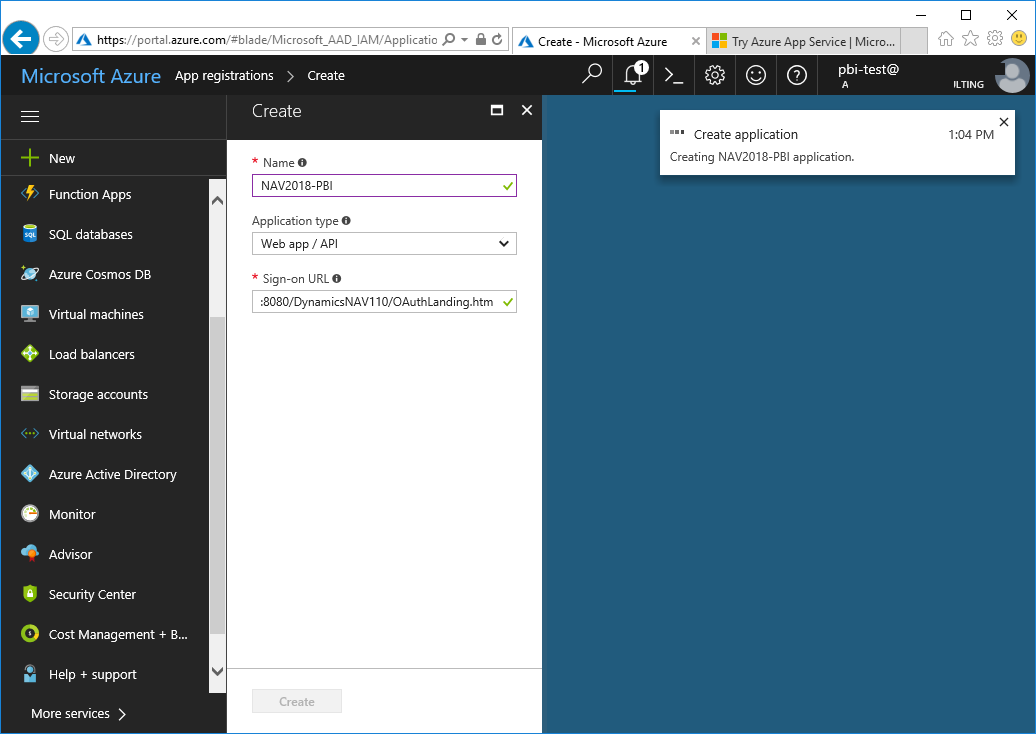Viewport: 1036px width, 734px height.
Task: Click the sidebar scroll down arrow
Action: (217, 671)
